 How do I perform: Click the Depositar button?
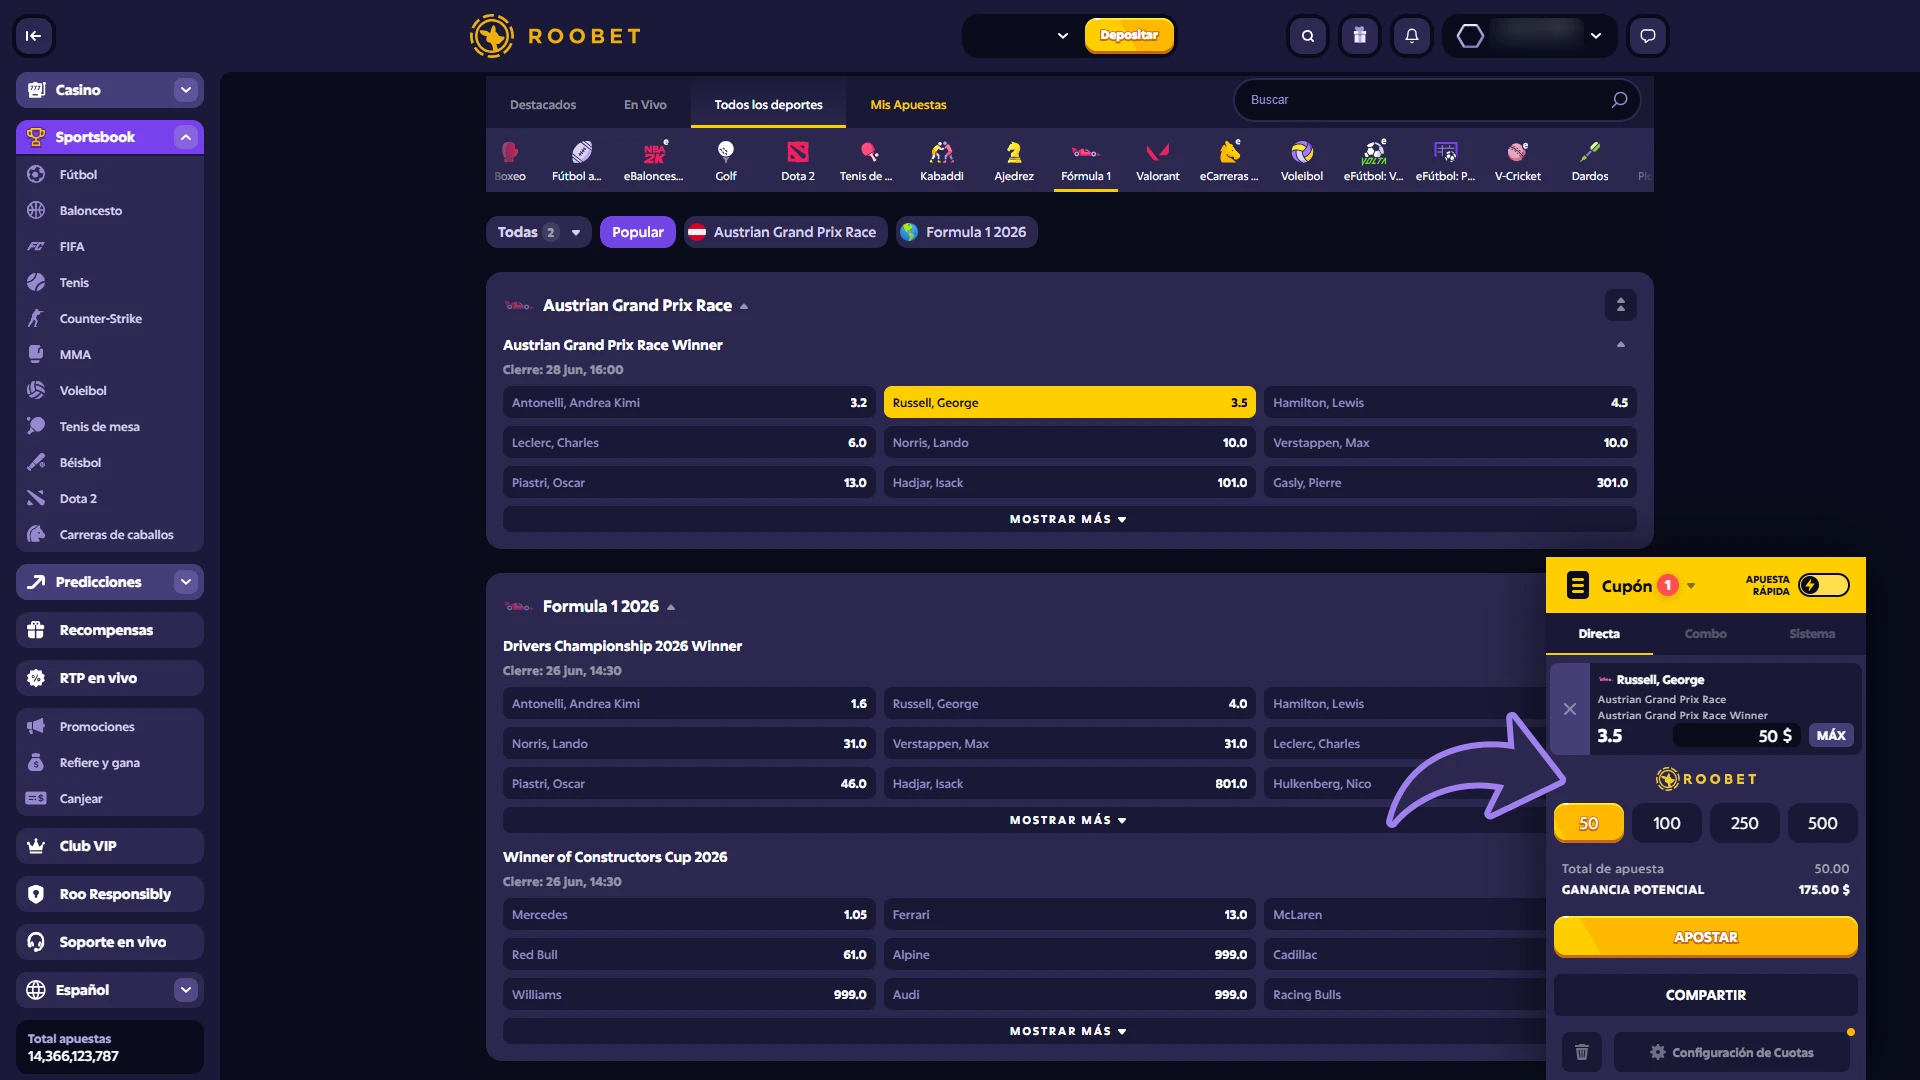point(1129,35)
